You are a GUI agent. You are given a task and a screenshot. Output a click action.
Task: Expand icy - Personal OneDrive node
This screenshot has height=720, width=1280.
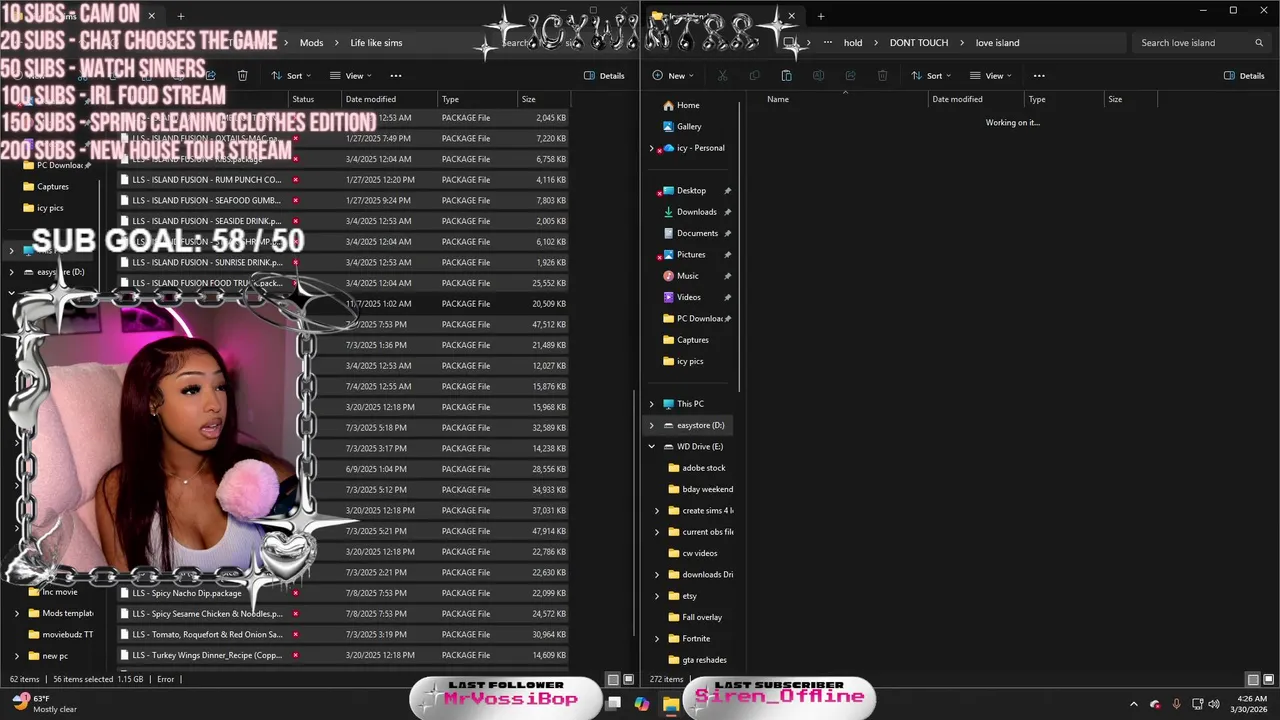(x=652, y=148)
